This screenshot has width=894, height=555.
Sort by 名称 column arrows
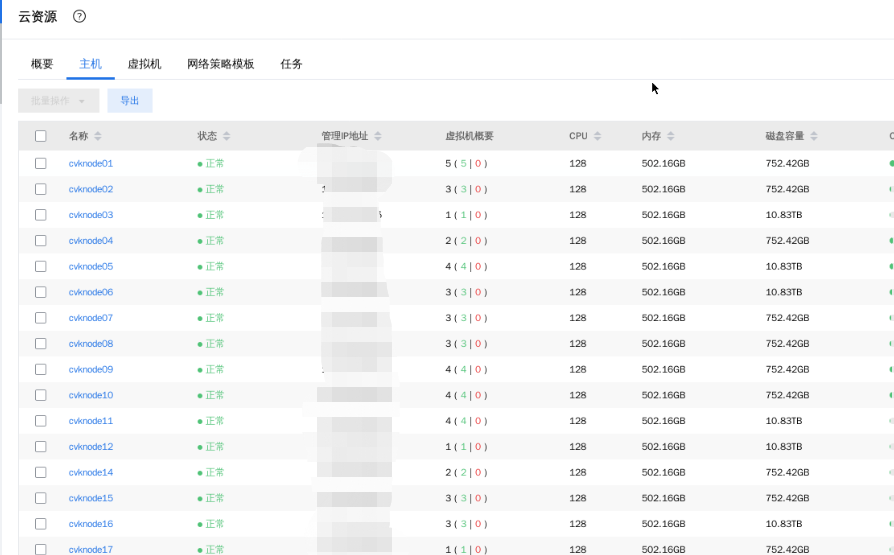point(98,136)
